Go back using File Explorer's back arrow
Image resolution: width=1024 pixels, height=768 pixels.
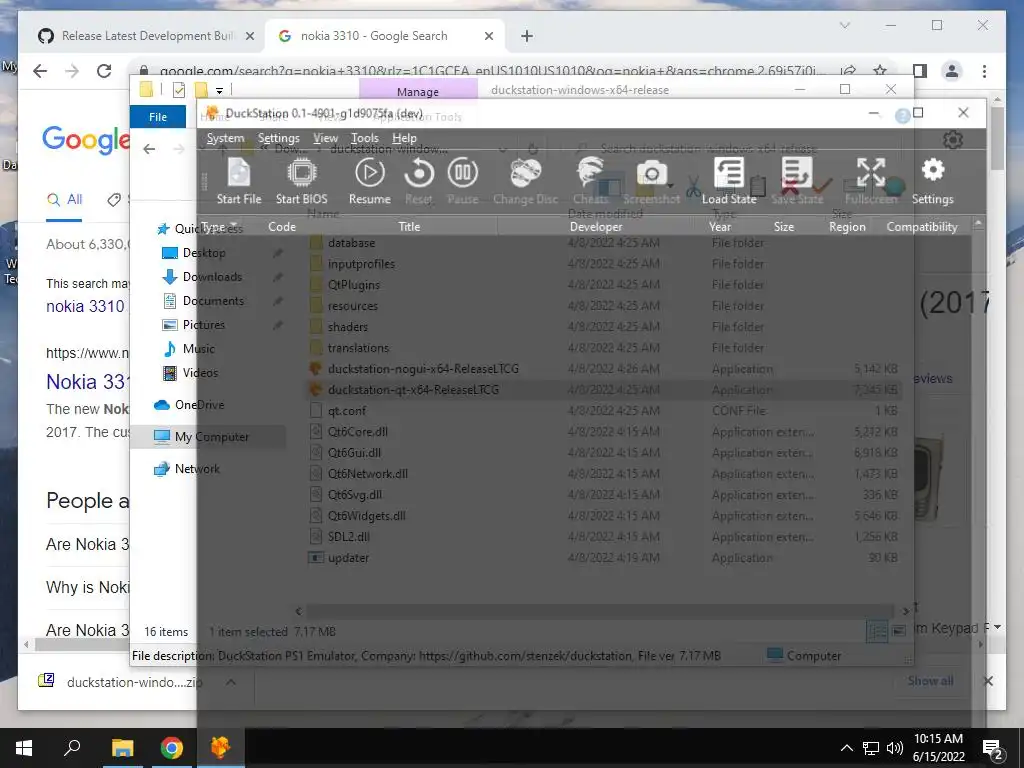coord(149,150)
